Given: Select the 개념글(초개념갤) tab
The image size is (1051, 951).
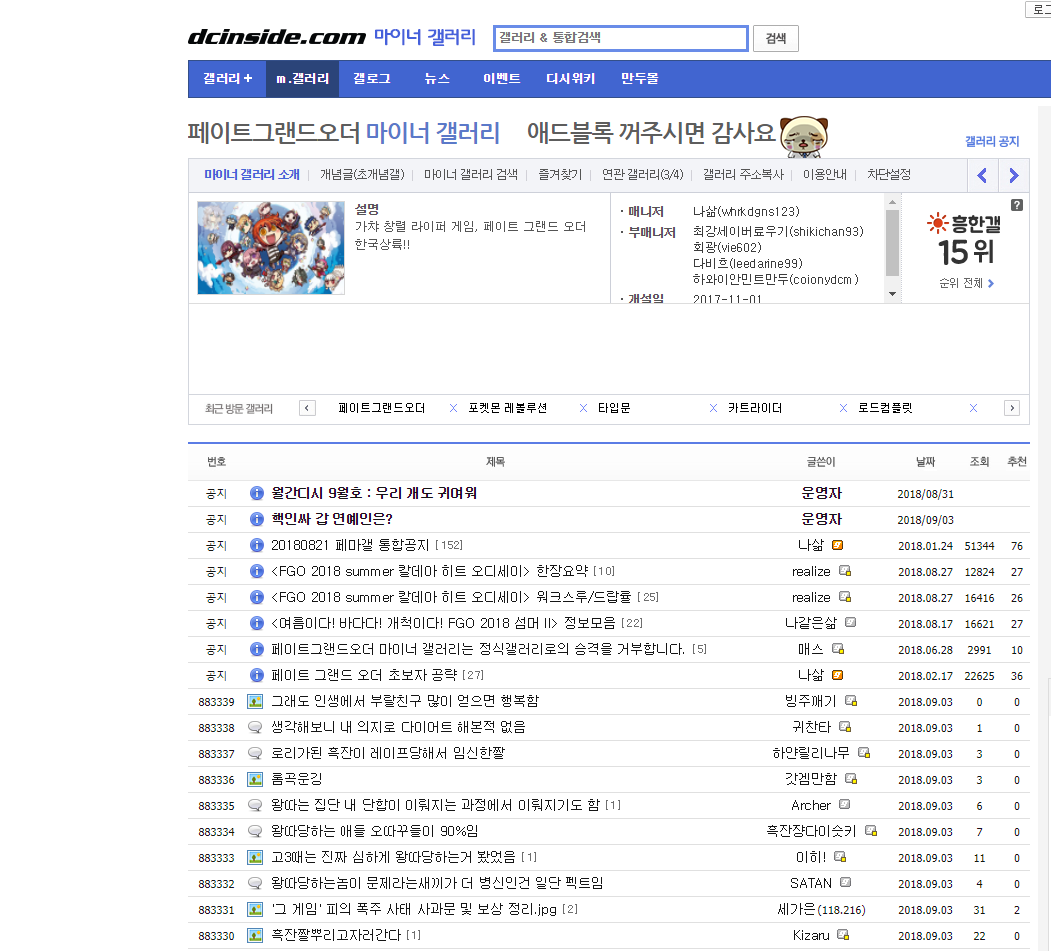Looking at the screenshot, I should (x=362, y=174).
